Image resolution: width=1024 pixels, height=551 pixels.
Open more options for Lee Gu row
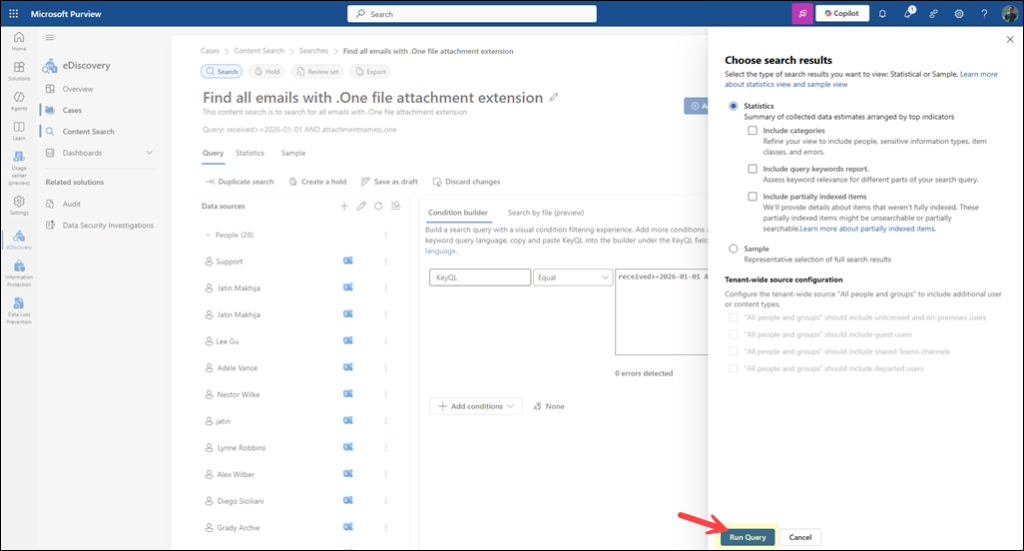point(385,341)
